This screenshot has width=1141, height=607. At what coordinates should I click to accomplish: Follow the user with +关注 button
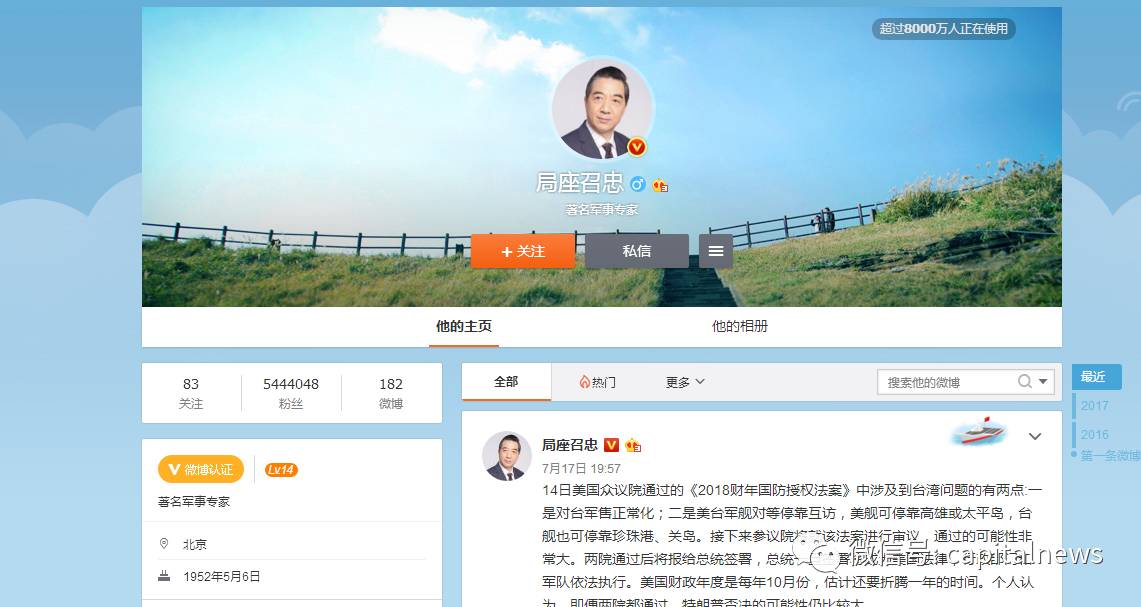click(523, 251)
